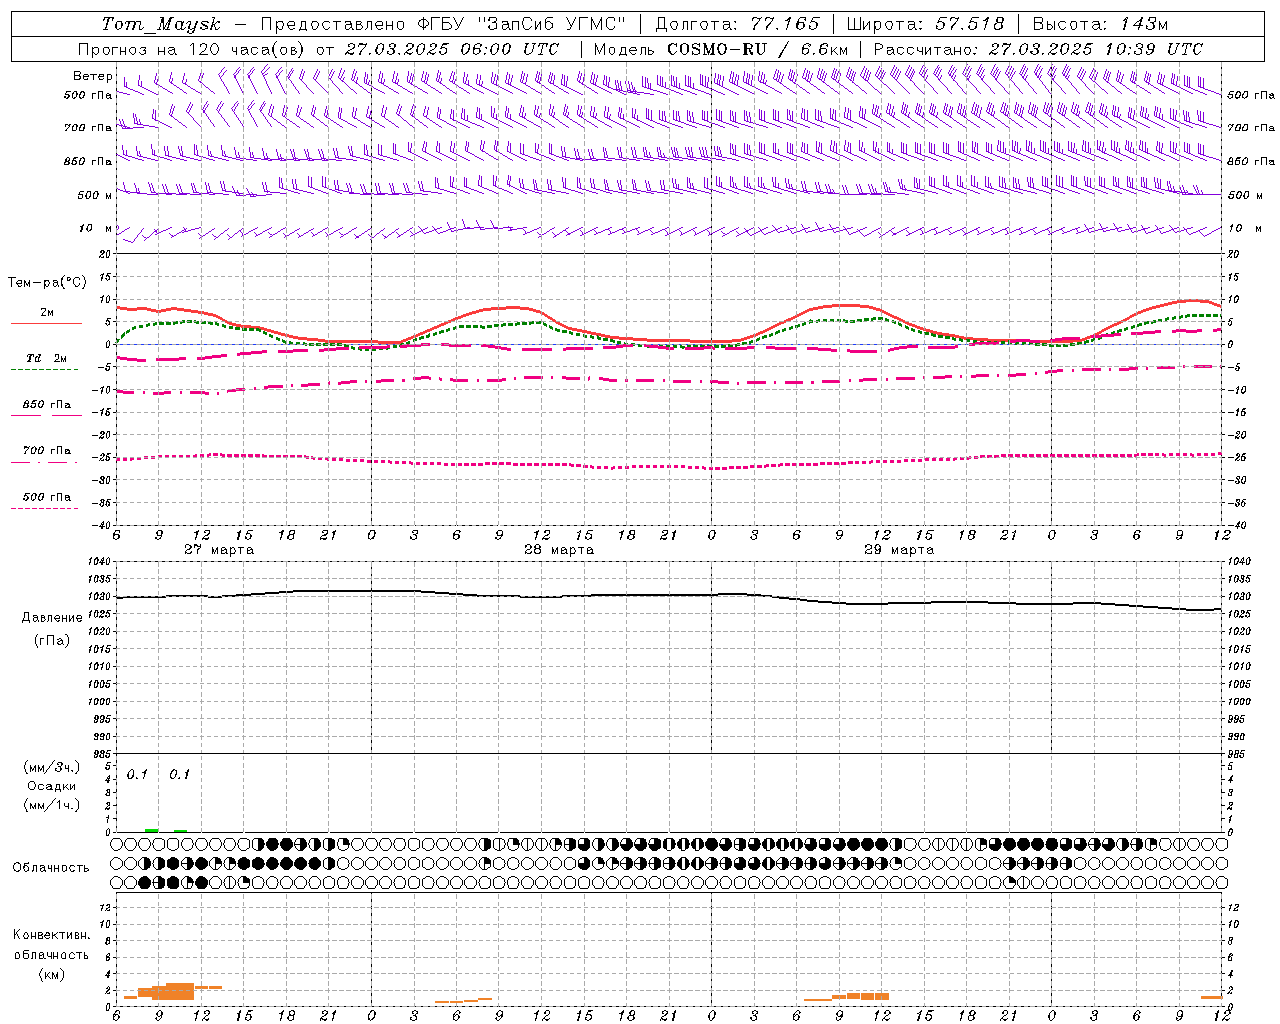
Task: Click the '29 марта' date label
Action: [x=899, y=550]
